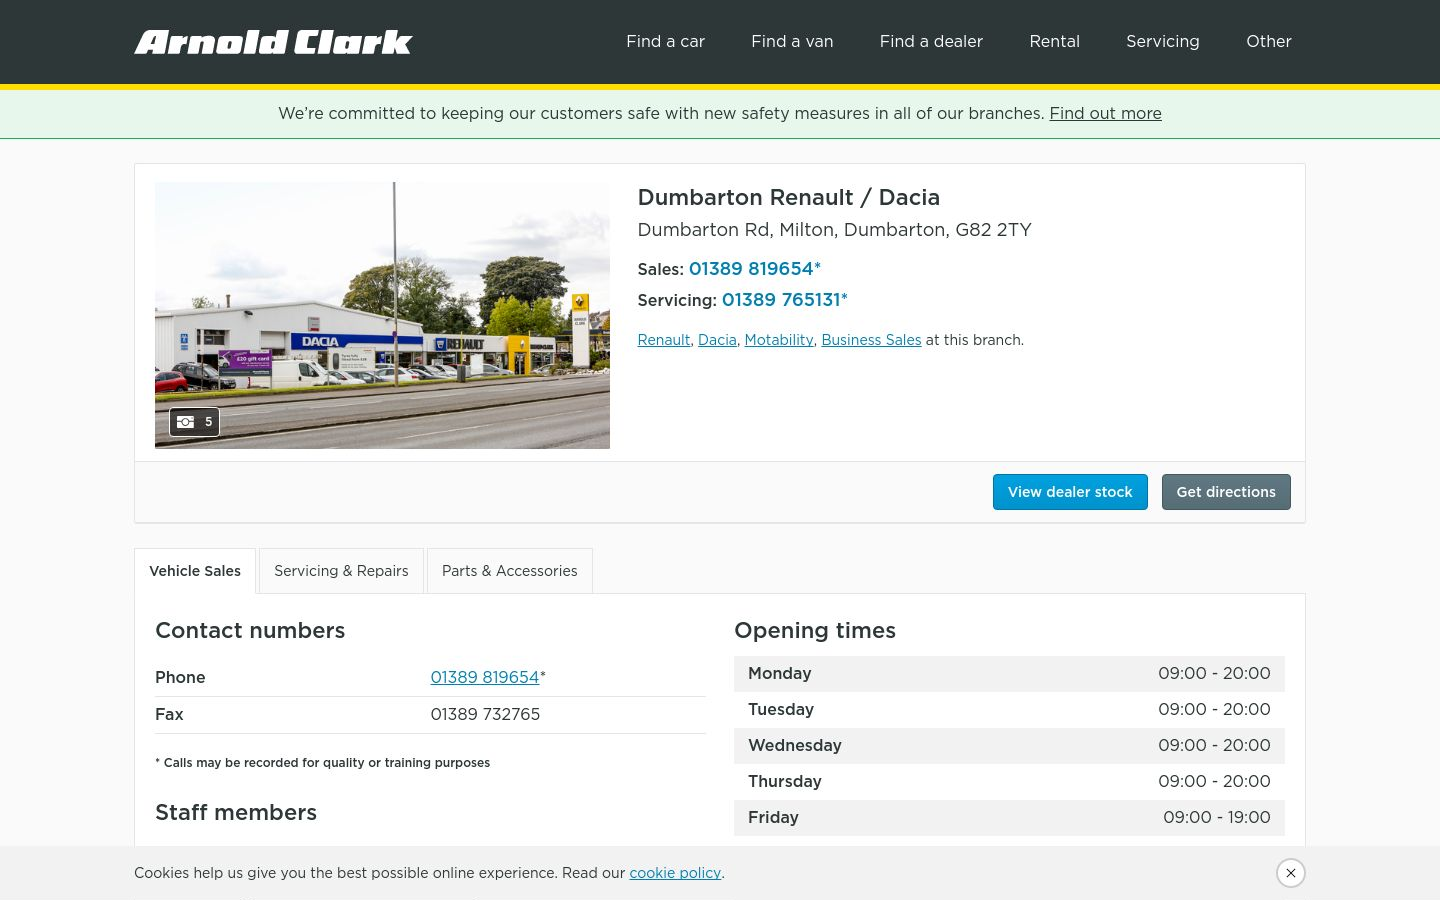This screenshot has height=900, width=1440.
Task: Click the Phone number link in Contact numbers
Action: (485, 677)
